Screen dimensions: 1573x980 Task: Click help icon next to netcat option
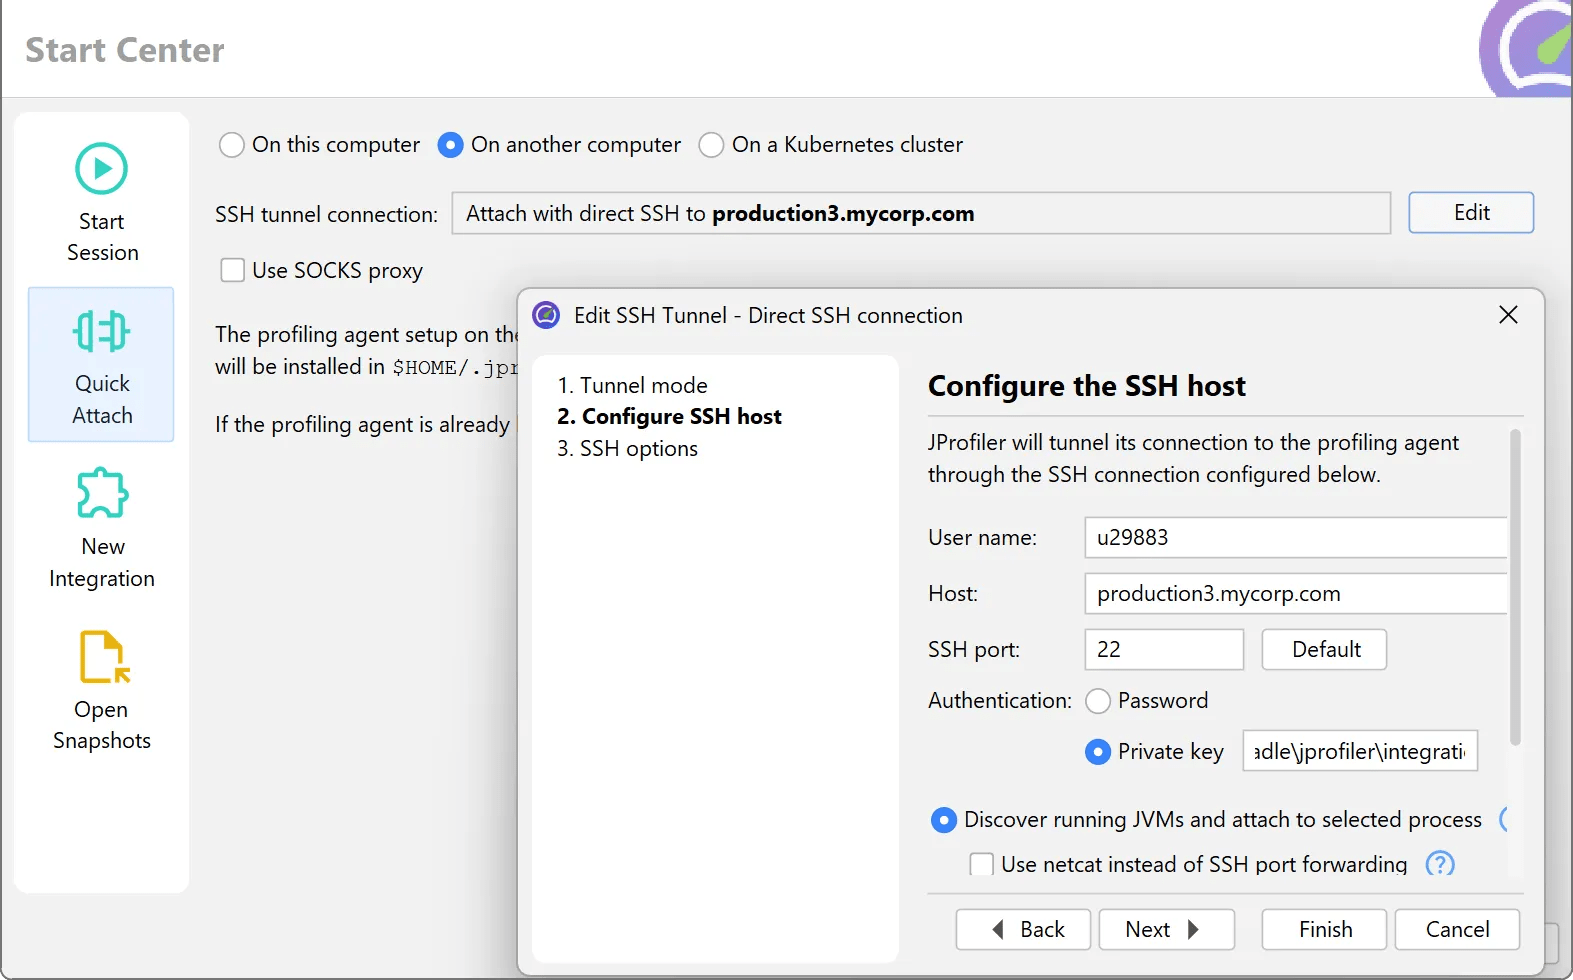1440,864
